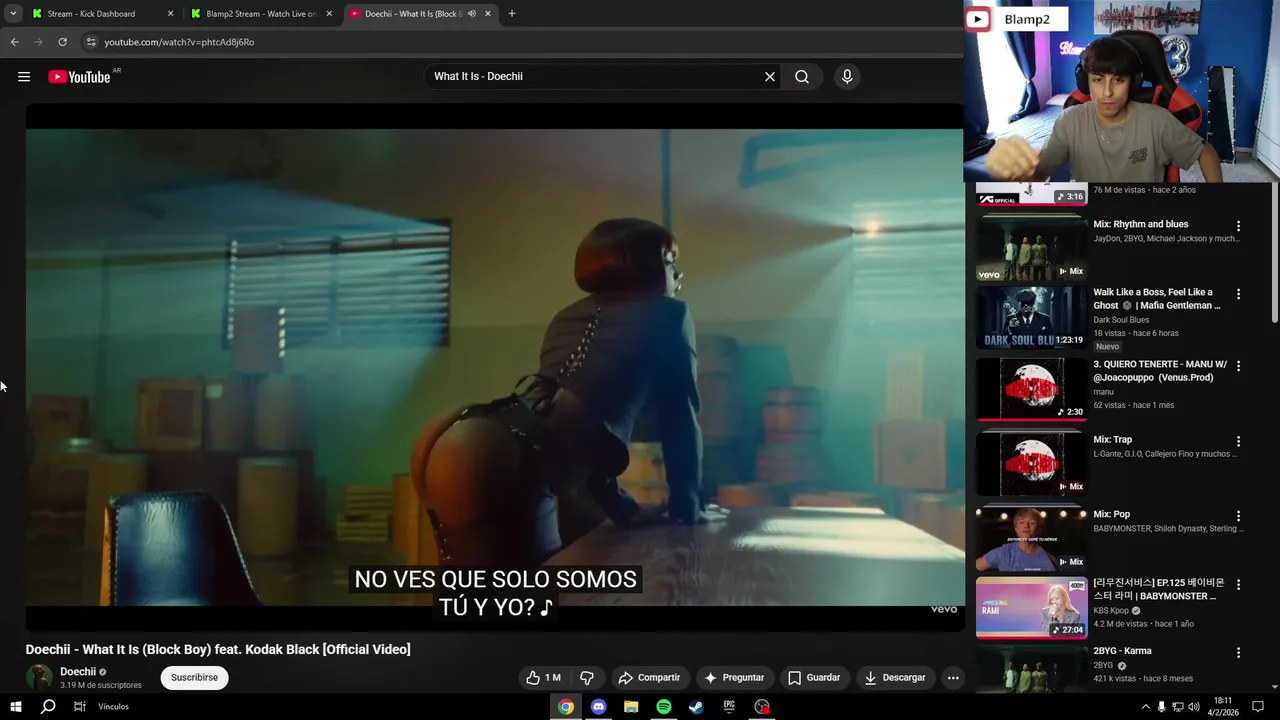Open options for 2BYG - Karma video
This screenshot has height=720, width=1280.
[1238, 653]
